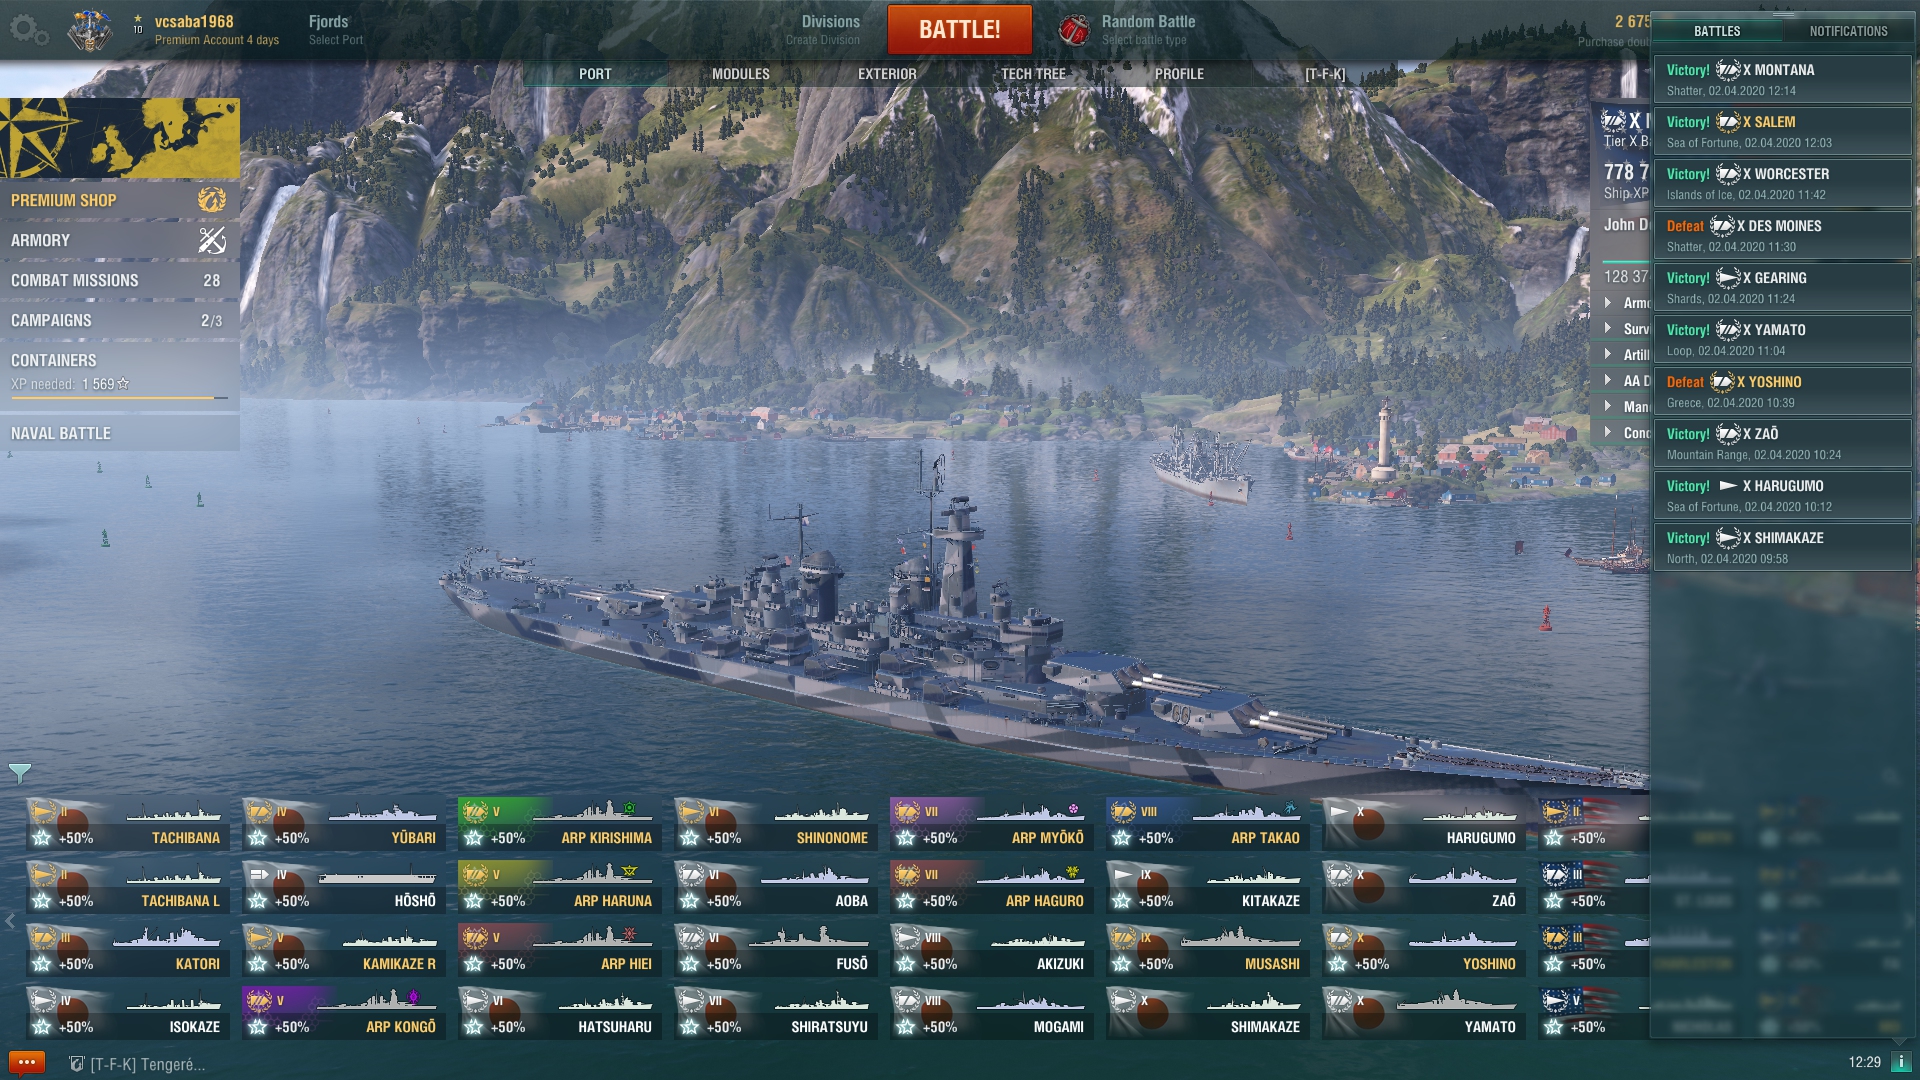Image resolution: width=1920 pixels, height=1080 pixels.
Task: Select the Random Battle type icon
Action: (x=1074, y=30)
